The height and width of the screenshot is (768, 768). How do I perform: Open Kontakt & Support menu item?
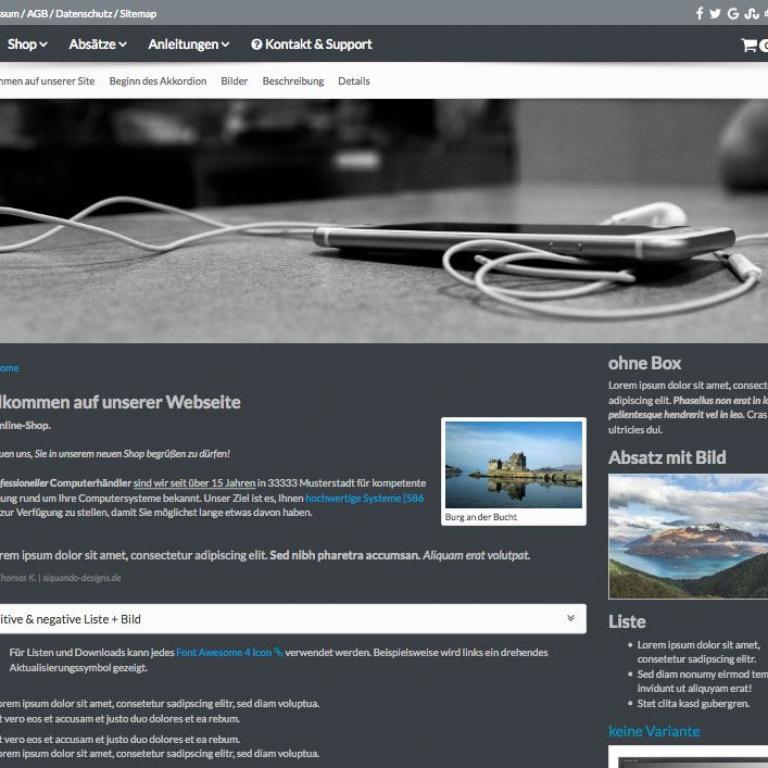318,45
